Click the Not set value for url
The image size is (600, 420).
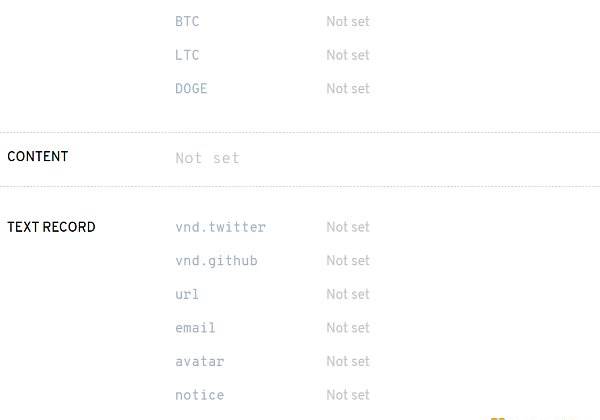348,295
